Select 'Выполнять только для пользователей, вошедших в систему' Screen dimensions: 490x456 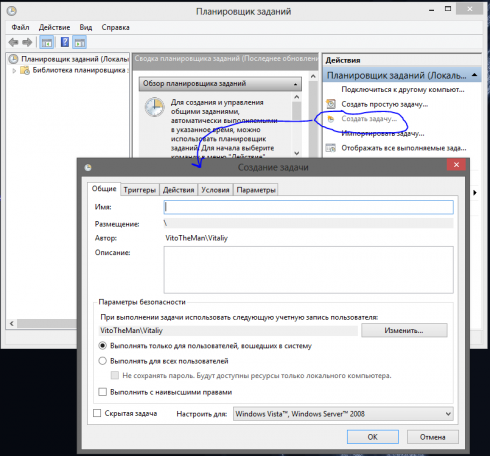[x=103, y=346]
